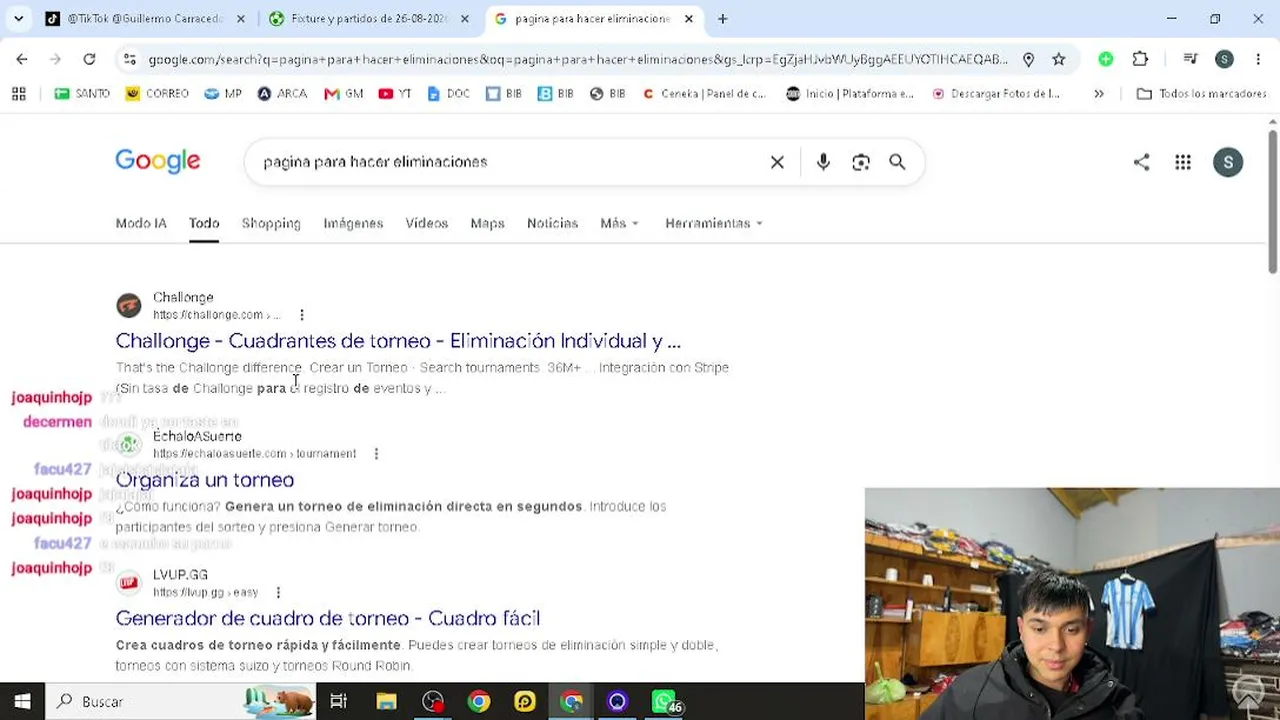Open a new browser tab
Viewport: 1280px width, 720px height.
coord(722,18)
